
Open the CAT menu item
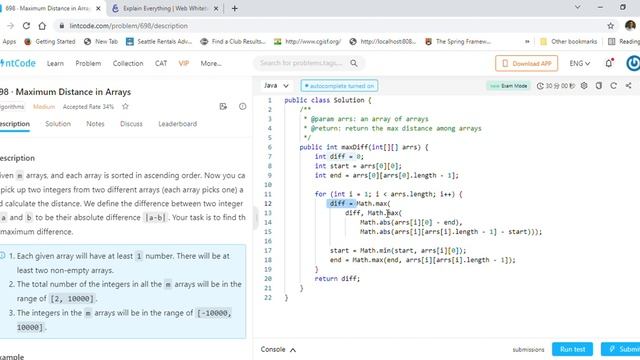click(x=161, y=63)
